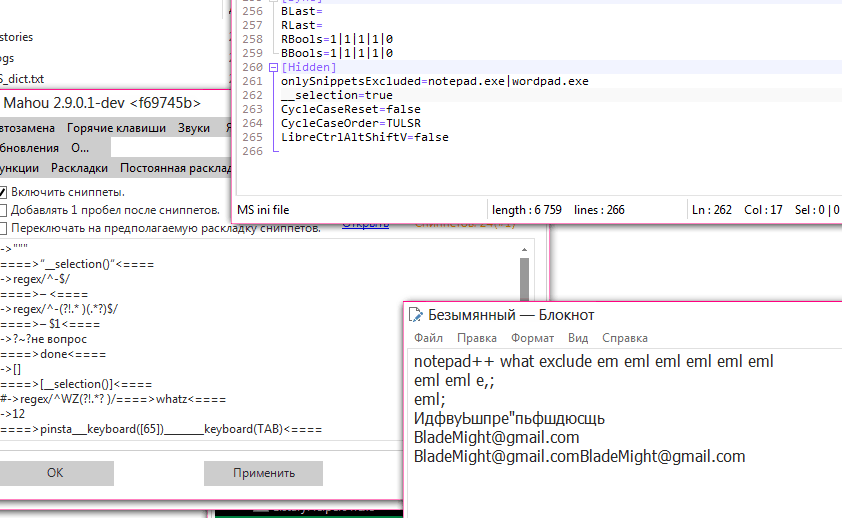This screenshot has height=518, width=842.
Task: Open the 'Файл' menu in Блокнот
Action: (x=429, y=338)
